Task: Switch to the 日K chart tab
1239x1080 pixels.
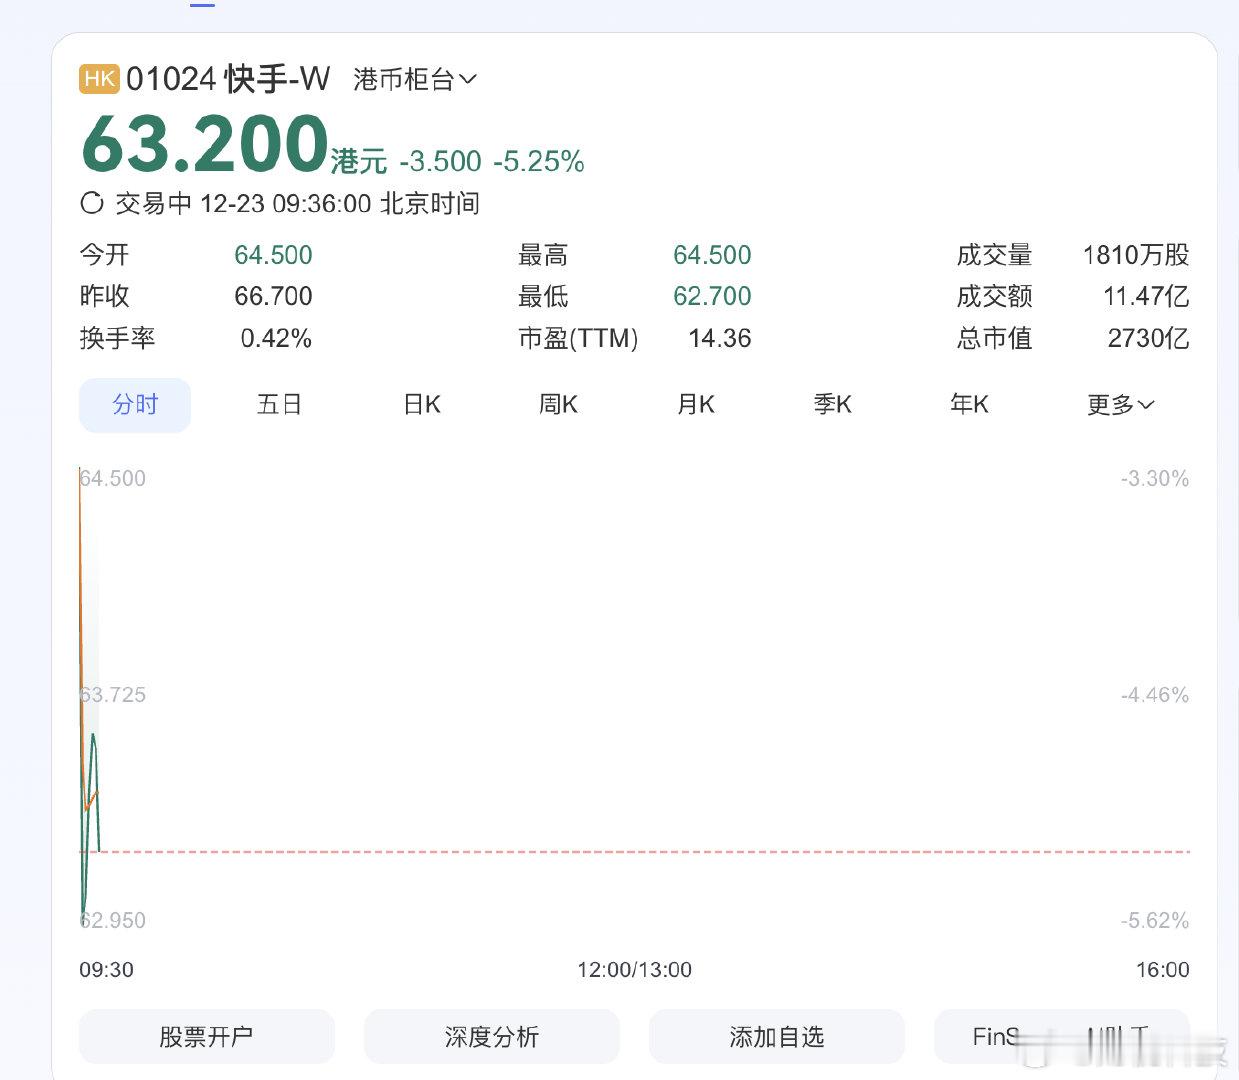Action: click(422, 405)
